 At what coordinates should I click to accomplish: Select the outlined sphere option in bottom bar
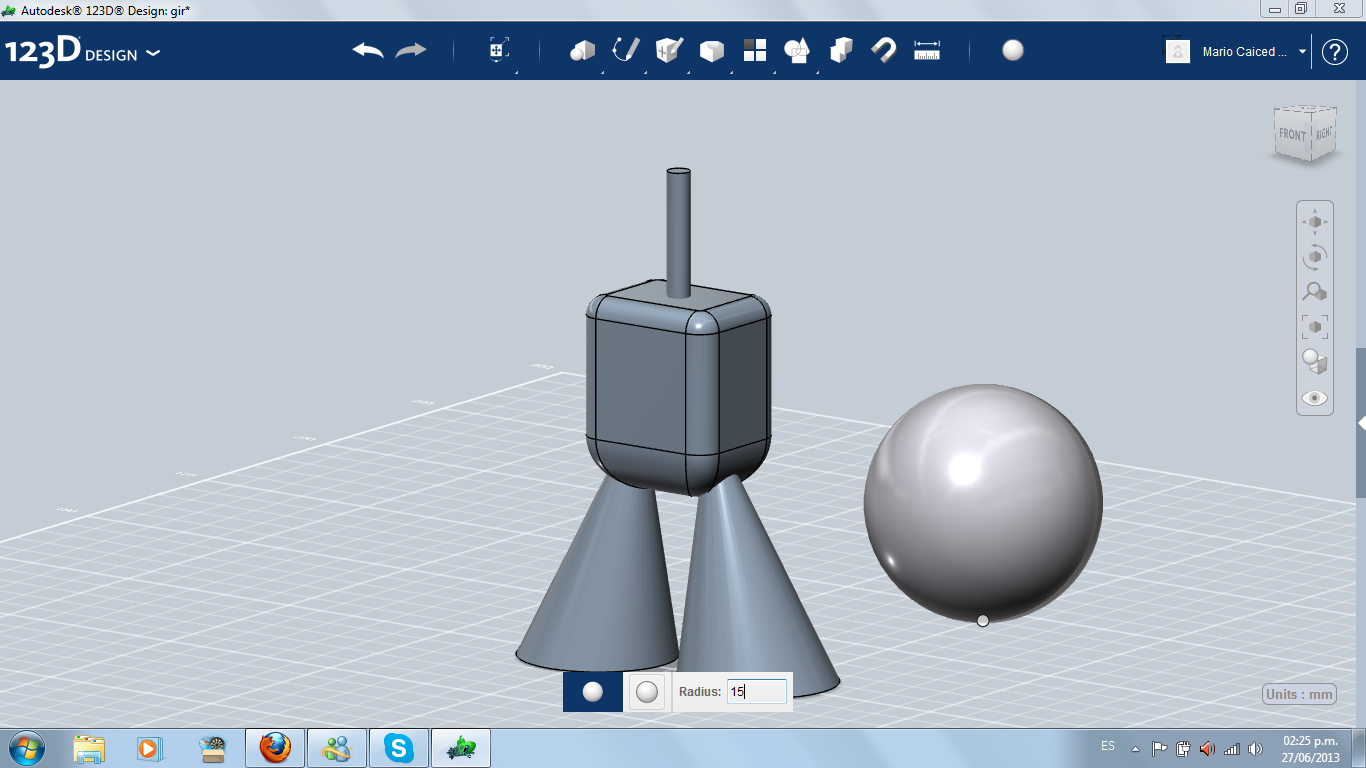pyautogui.click(x=647, y=691)
